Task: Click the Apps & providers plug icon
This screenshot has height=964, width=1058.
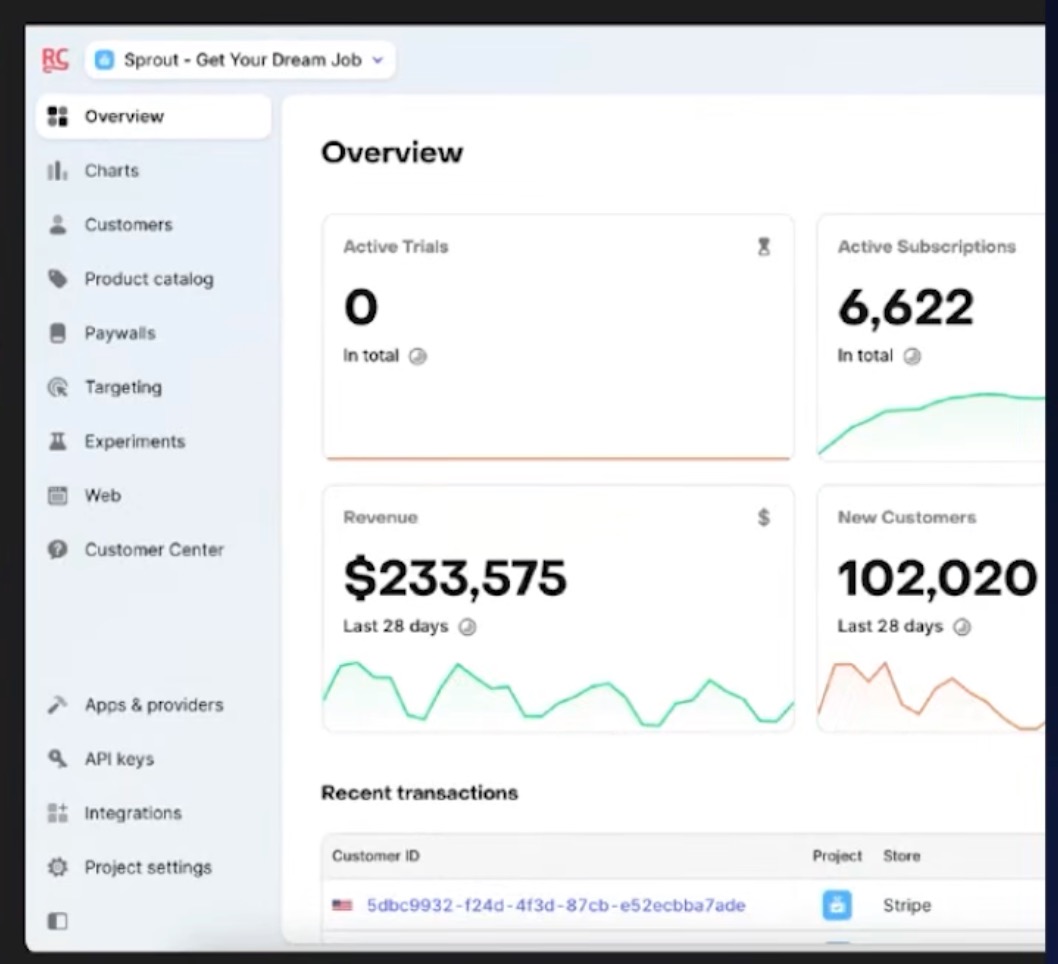Action: tap(57, 705)
